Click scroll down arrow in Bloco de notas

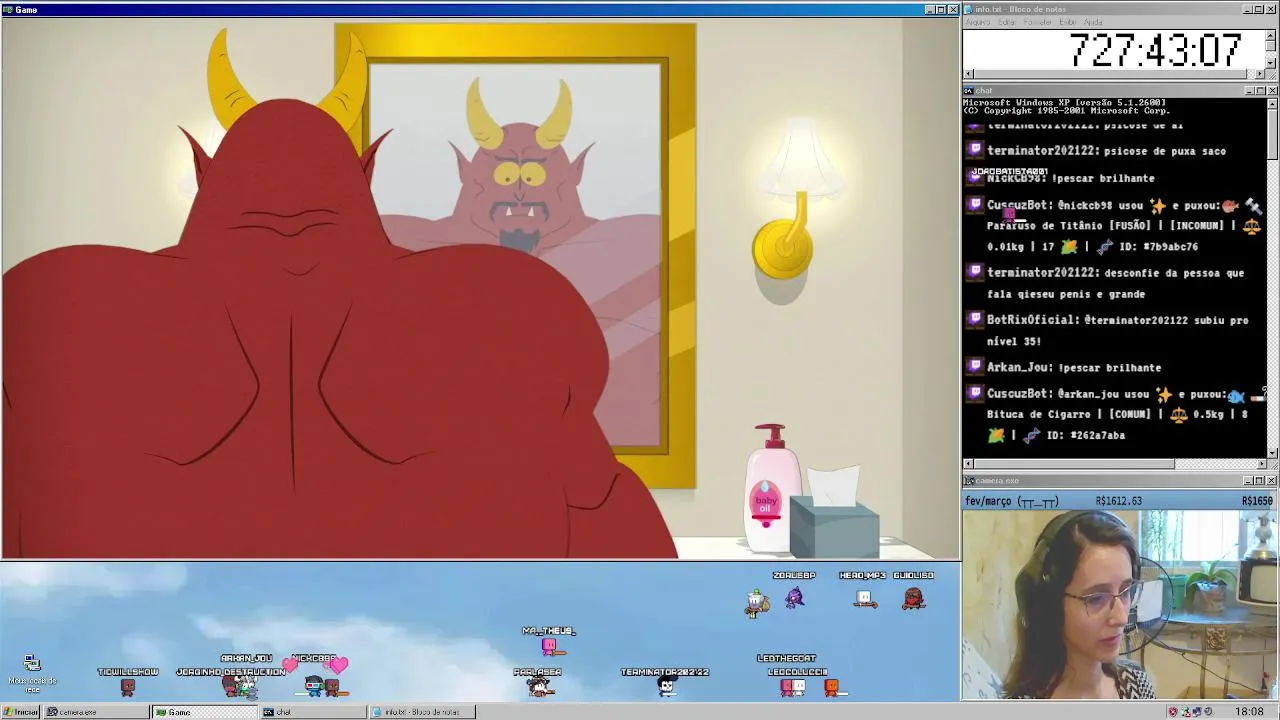1271,63
